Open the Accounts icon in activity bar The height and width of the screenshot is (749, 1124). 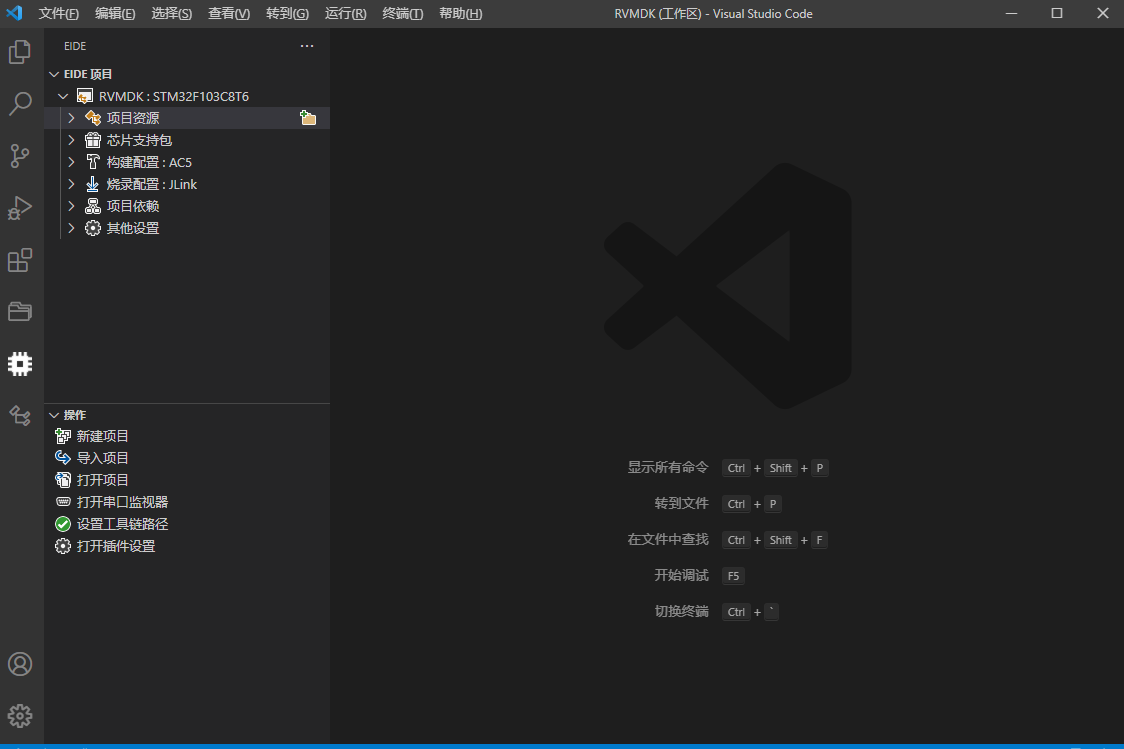coord(20,664)
